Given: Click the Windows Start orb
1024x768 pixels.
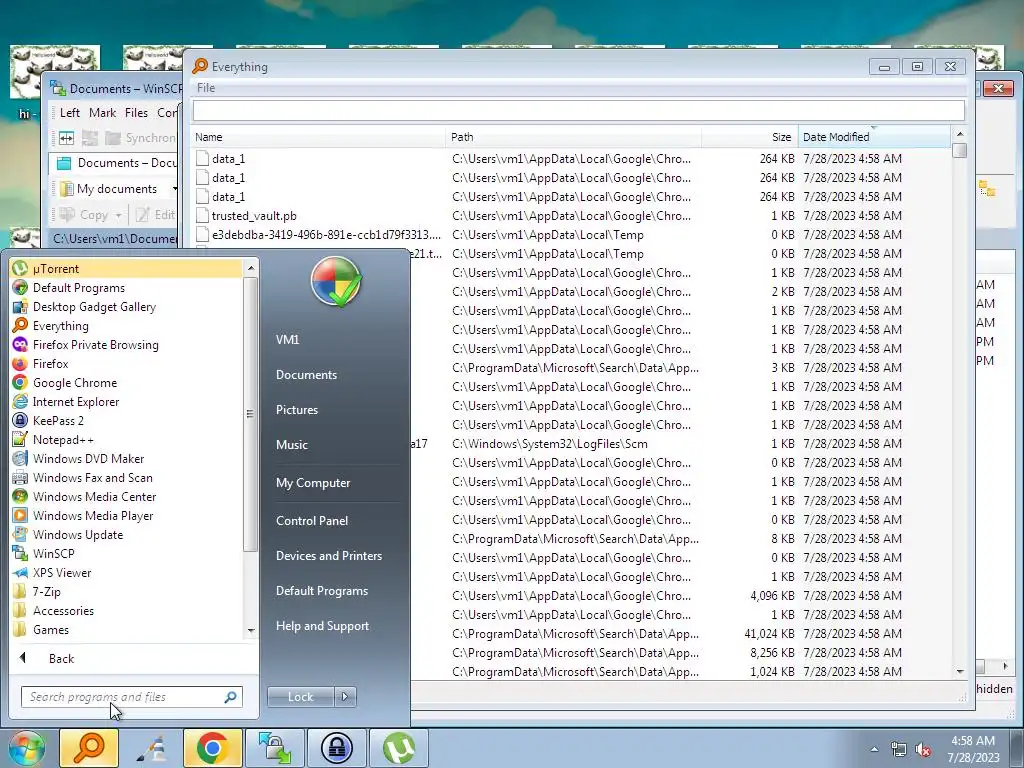Looking at the screenshot, I should [26, 748].
